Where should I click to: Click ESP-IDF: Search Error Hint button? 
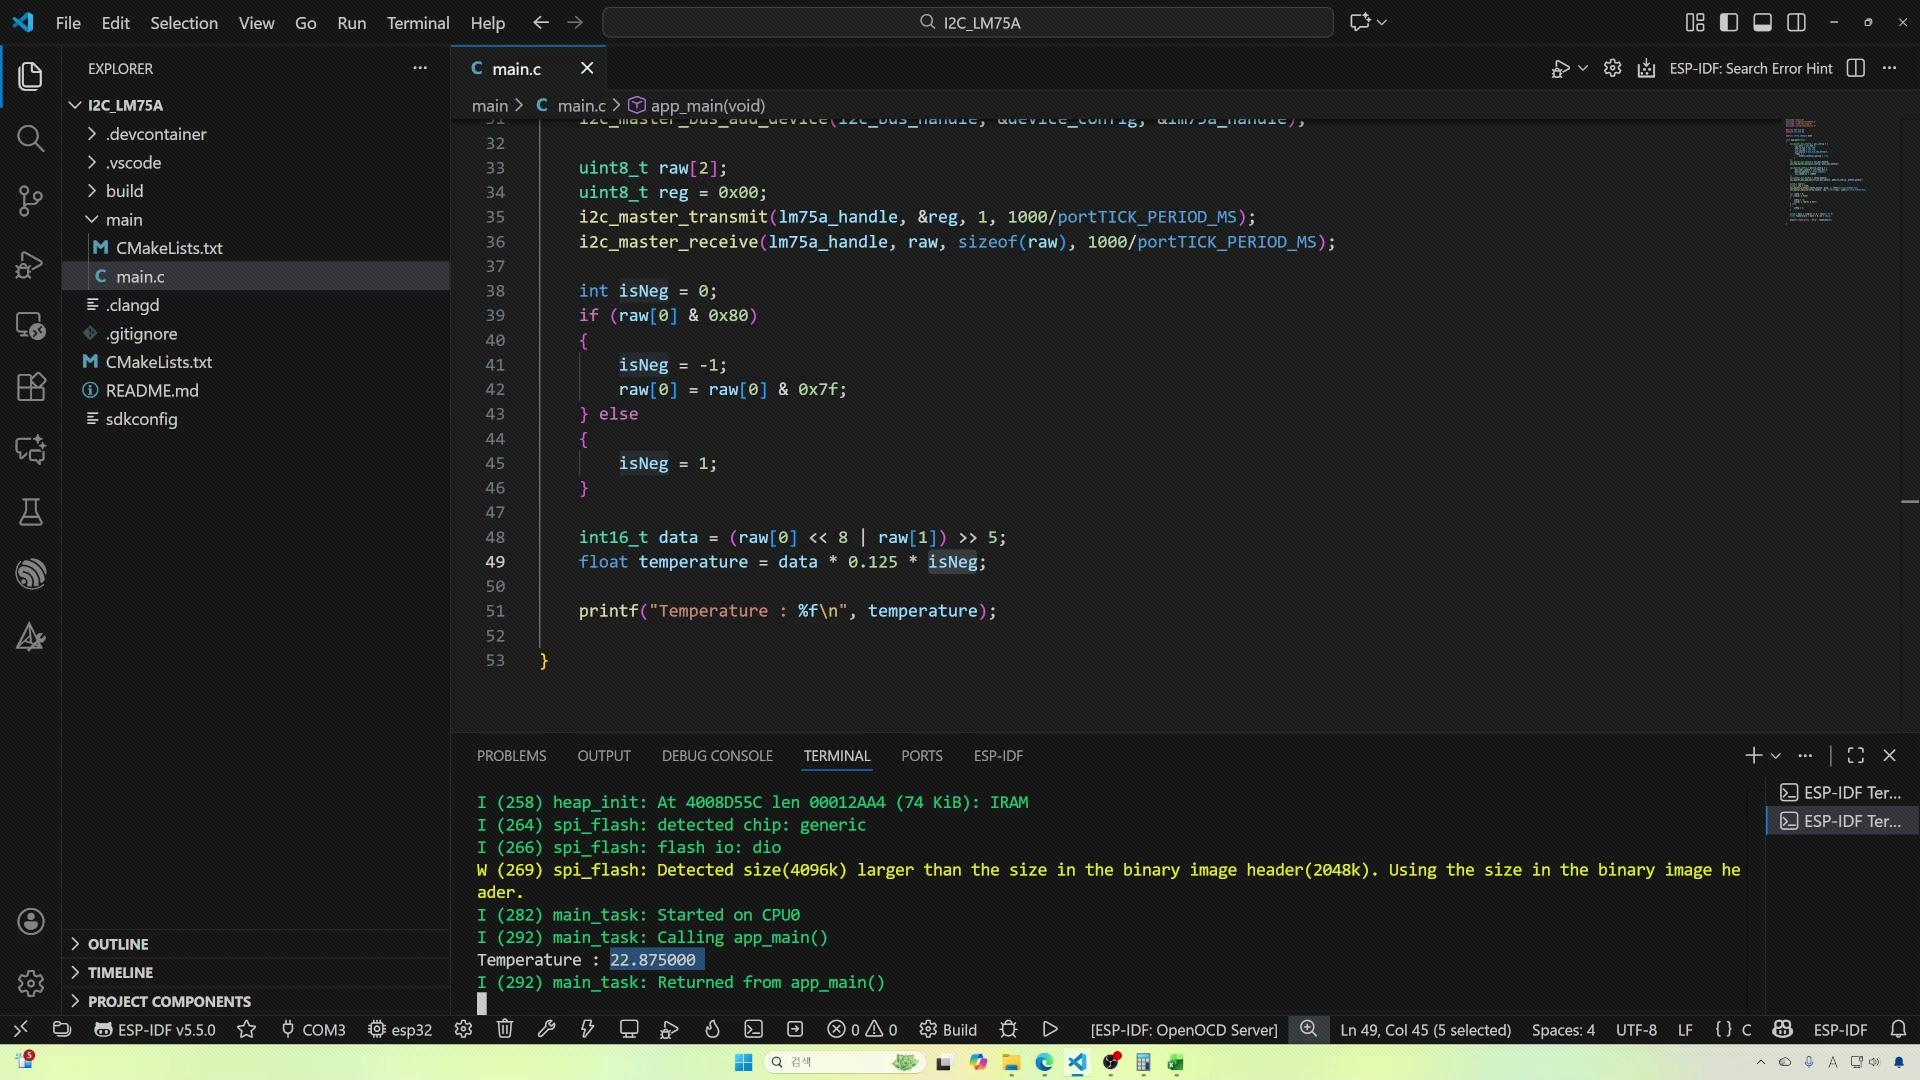tap(1750, 68)
